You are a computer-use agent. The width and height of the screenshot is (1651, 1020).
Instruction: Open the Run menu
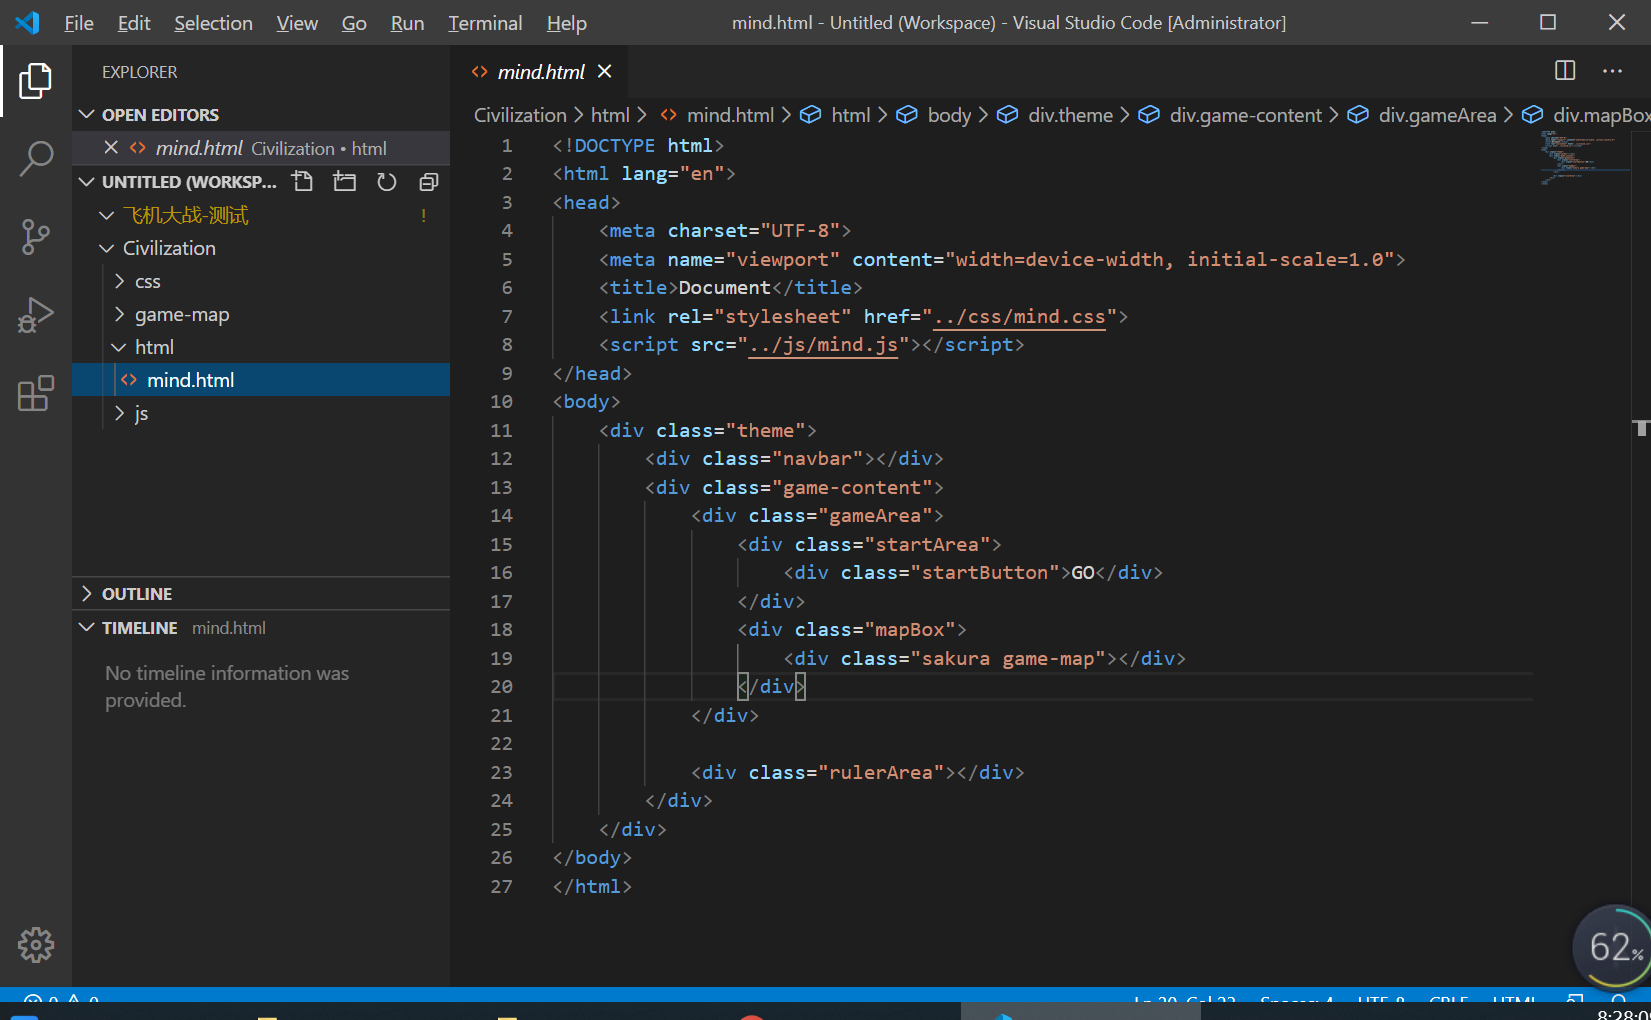pos(407,23)
